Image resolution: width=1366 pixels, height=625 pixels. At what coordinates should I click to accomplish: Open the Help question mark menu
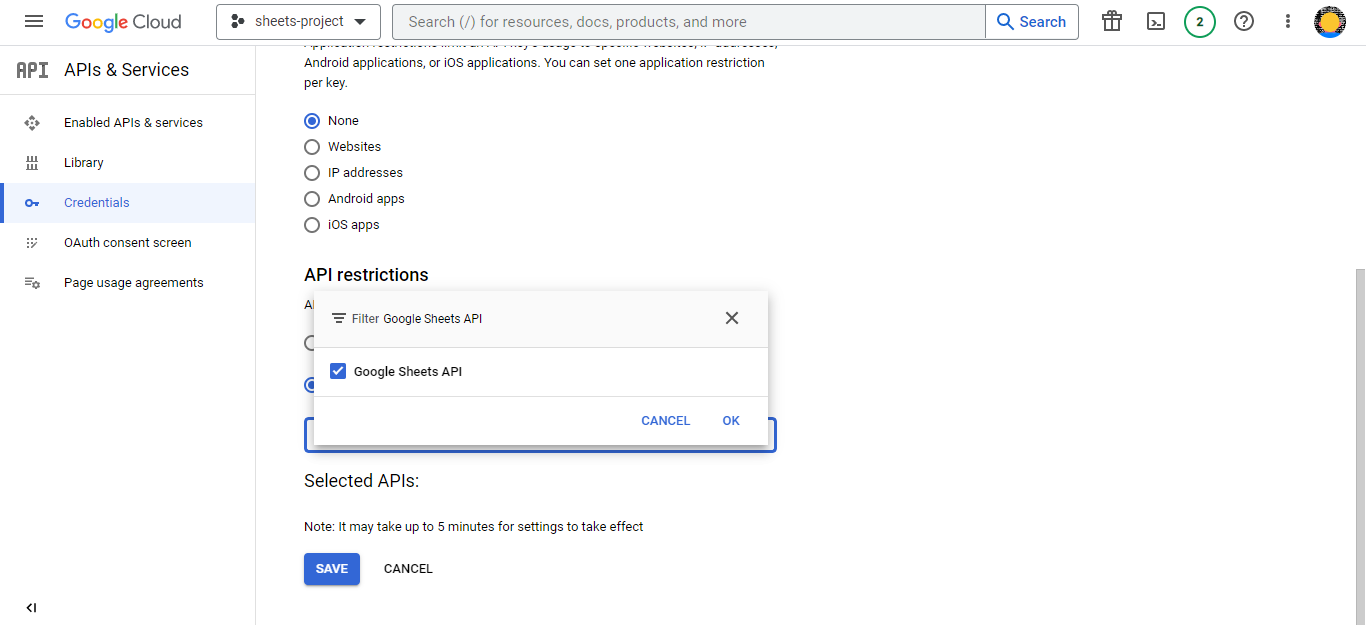[1244, 21]
